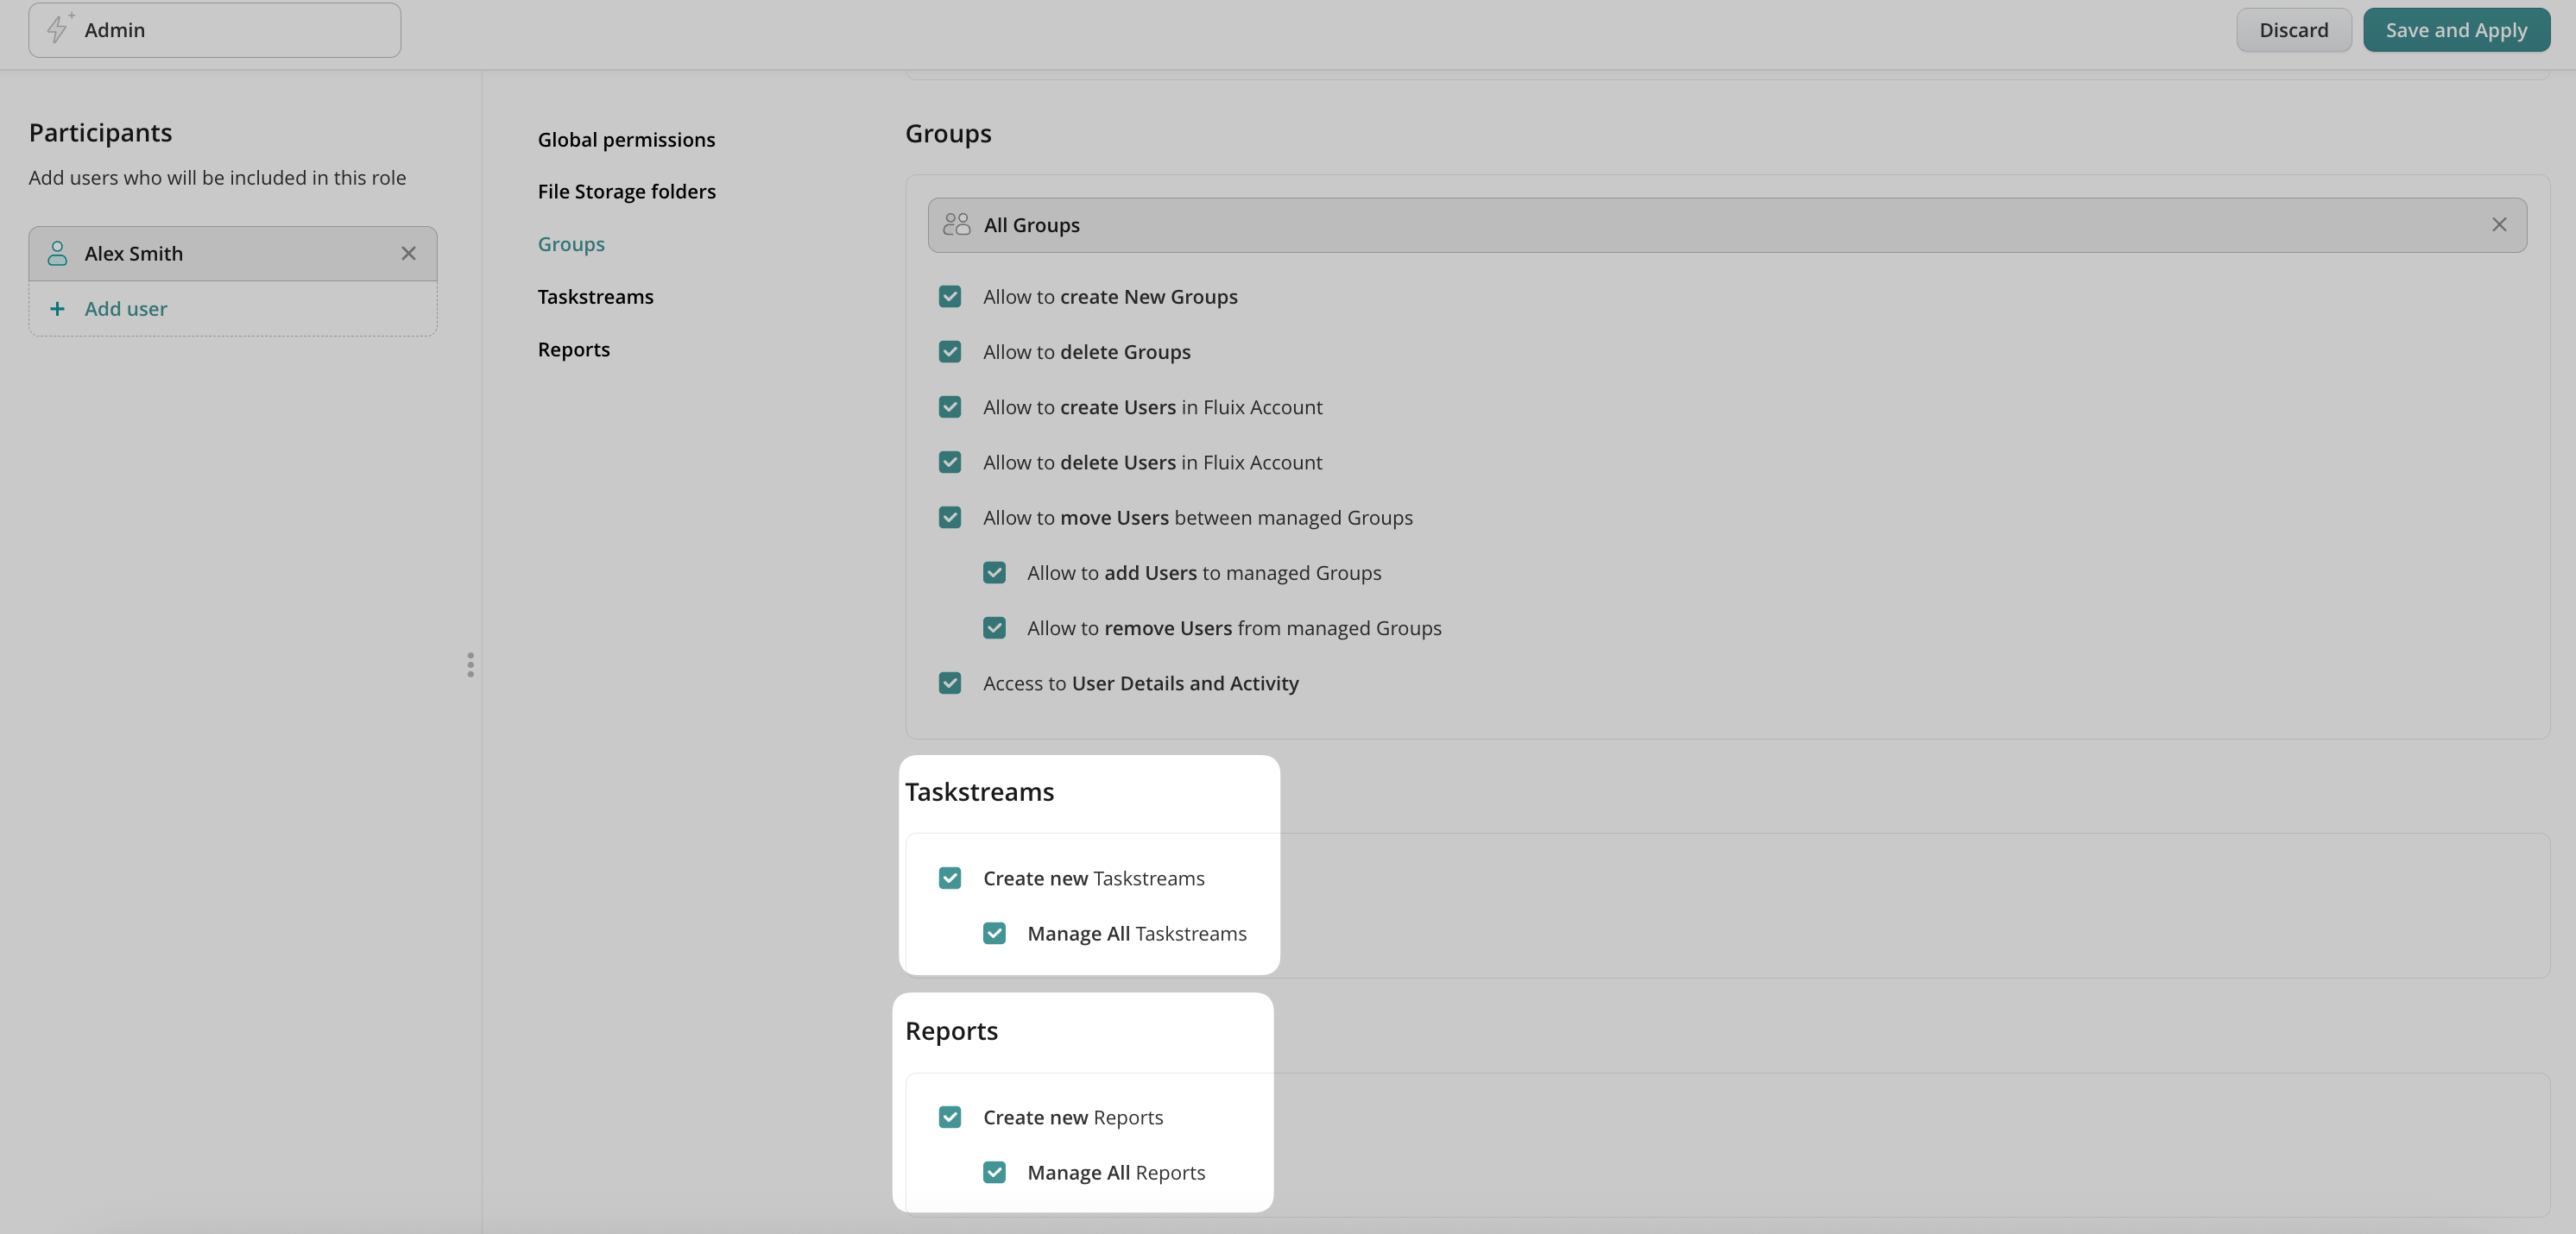Click Alex Smith's user avatar icon
This screenshot has height=1234, width=2576.
(x=58, y=253)
